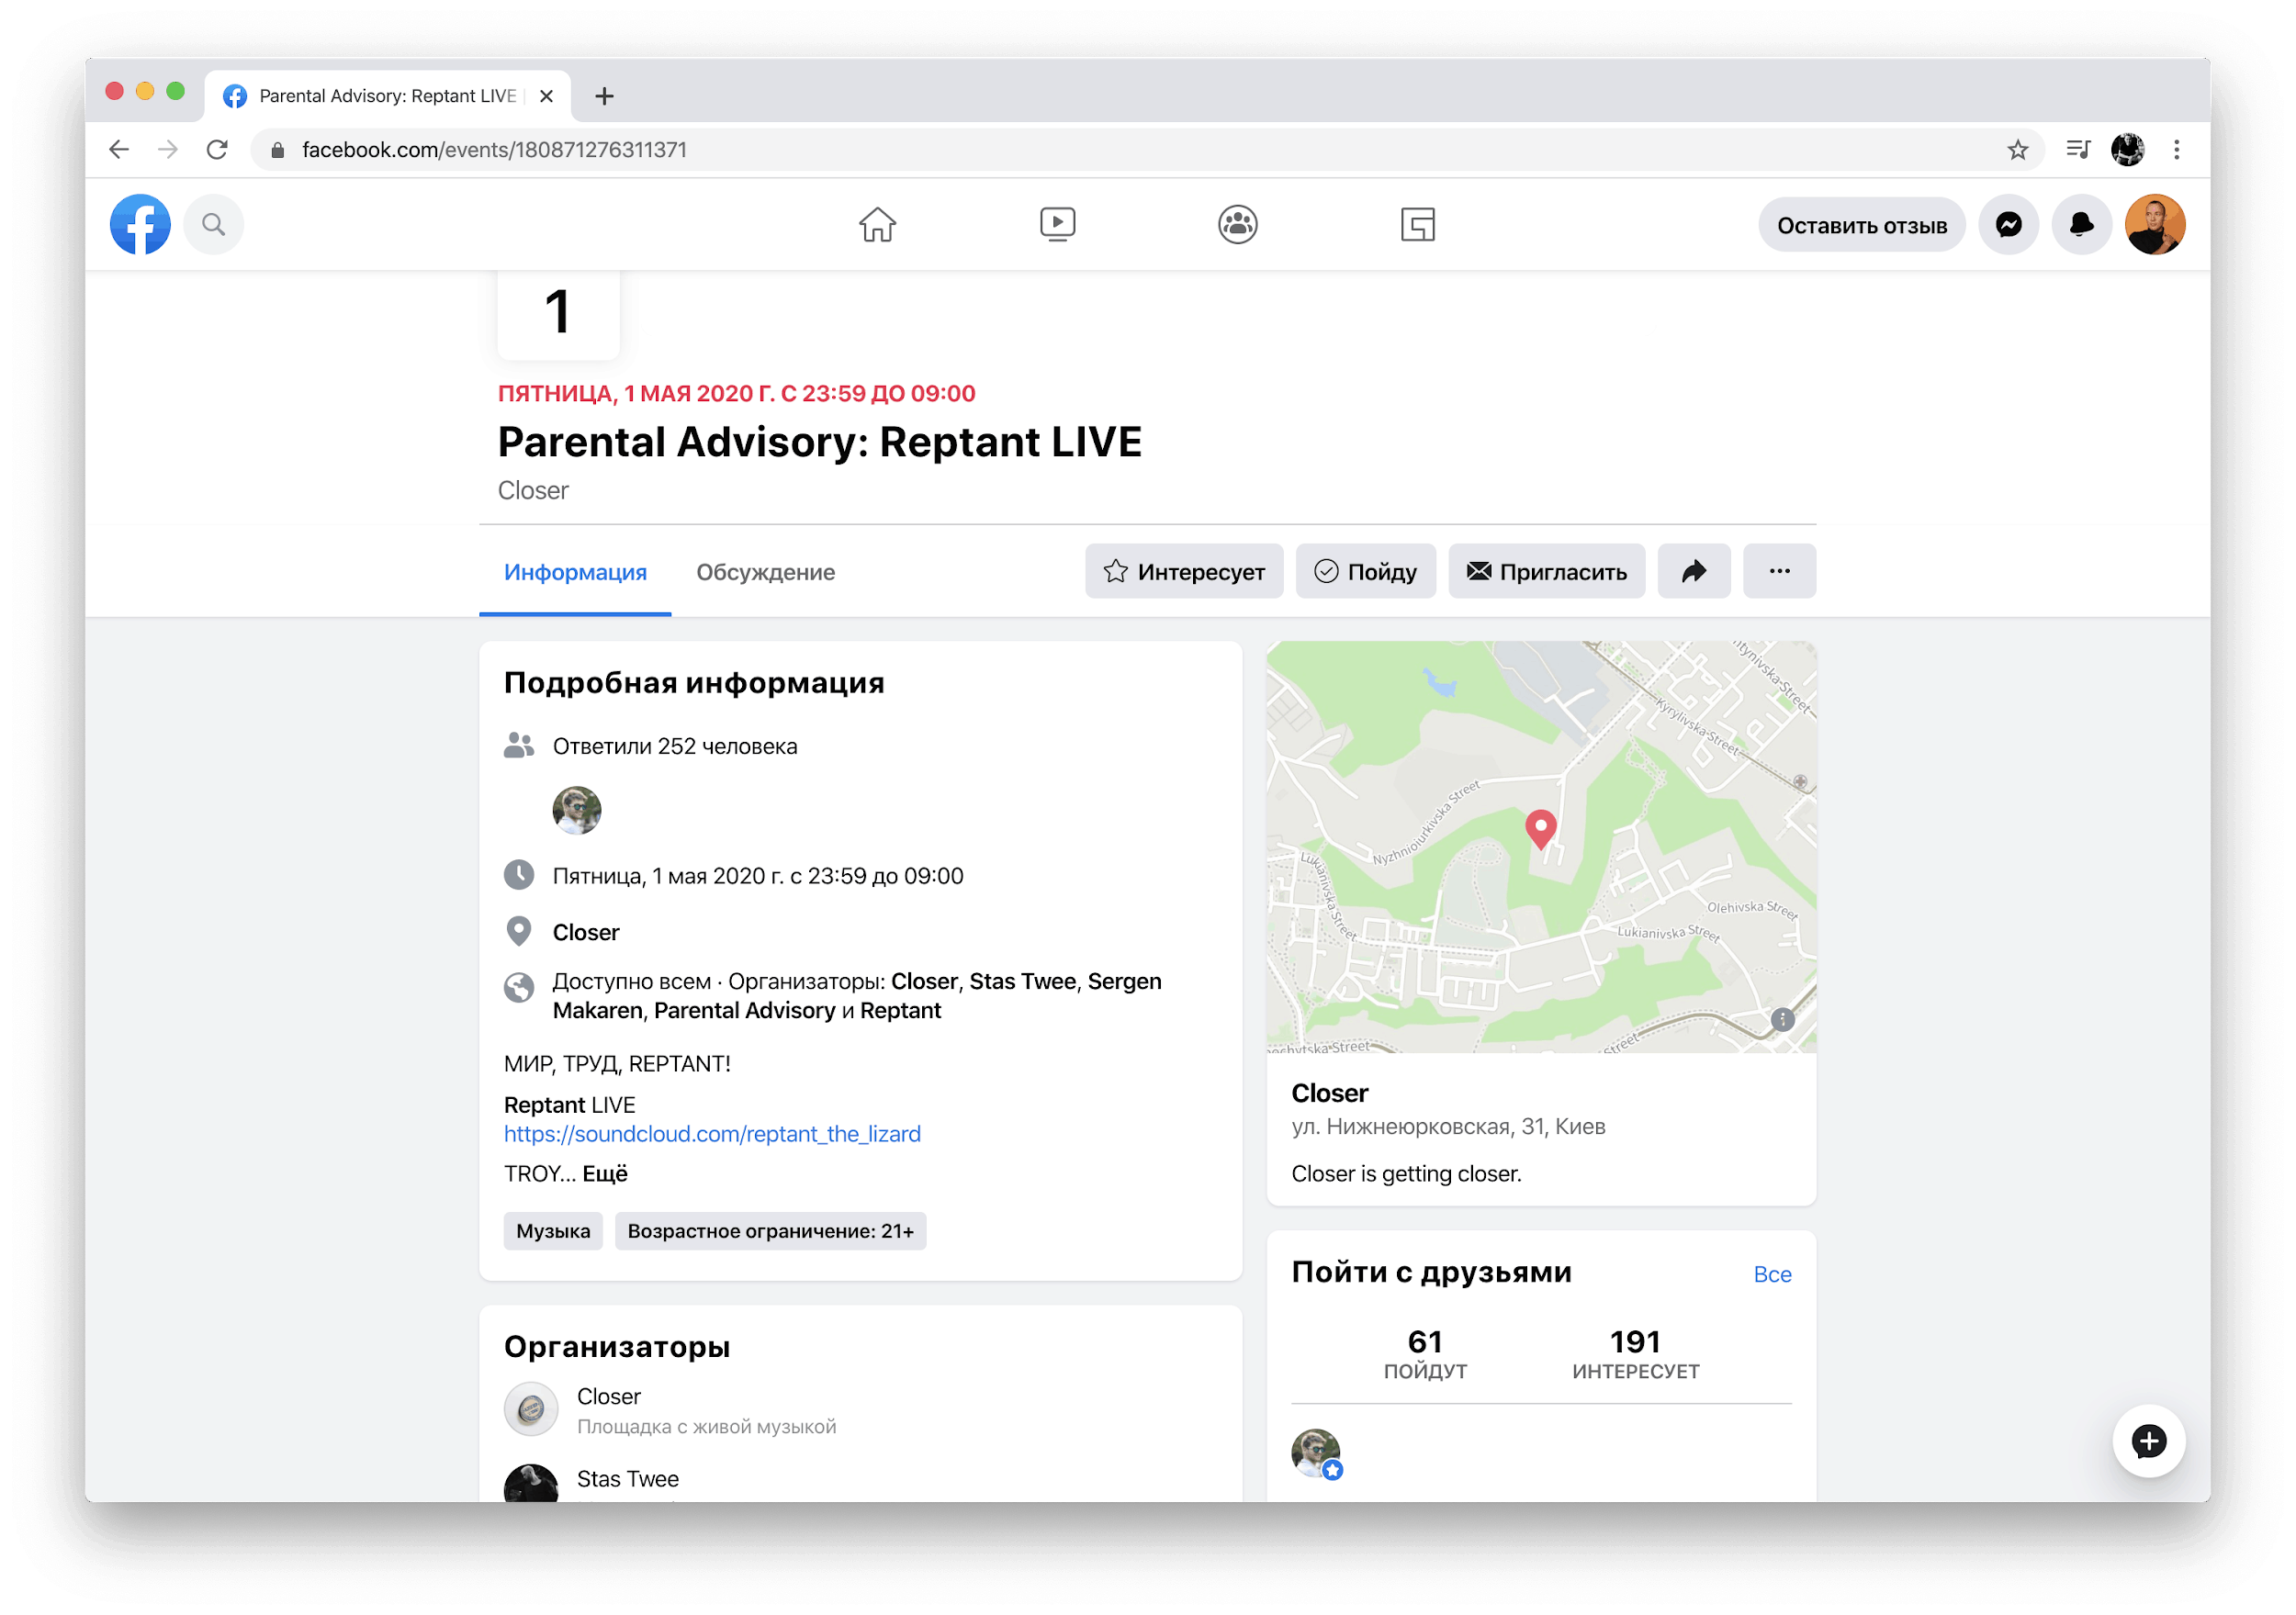Open the Closer map thumbnail
This screenshot has height=1615, width=2296.
[1541, 847]
